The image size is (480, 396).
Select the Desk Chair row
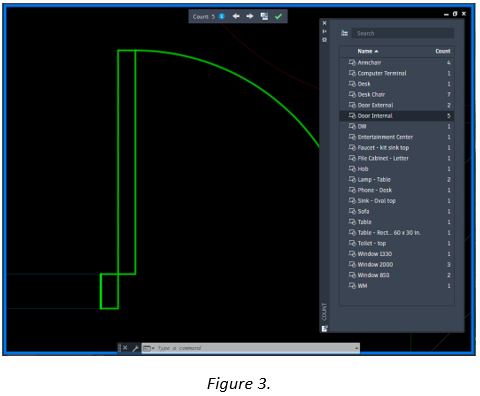coord(397,94)
